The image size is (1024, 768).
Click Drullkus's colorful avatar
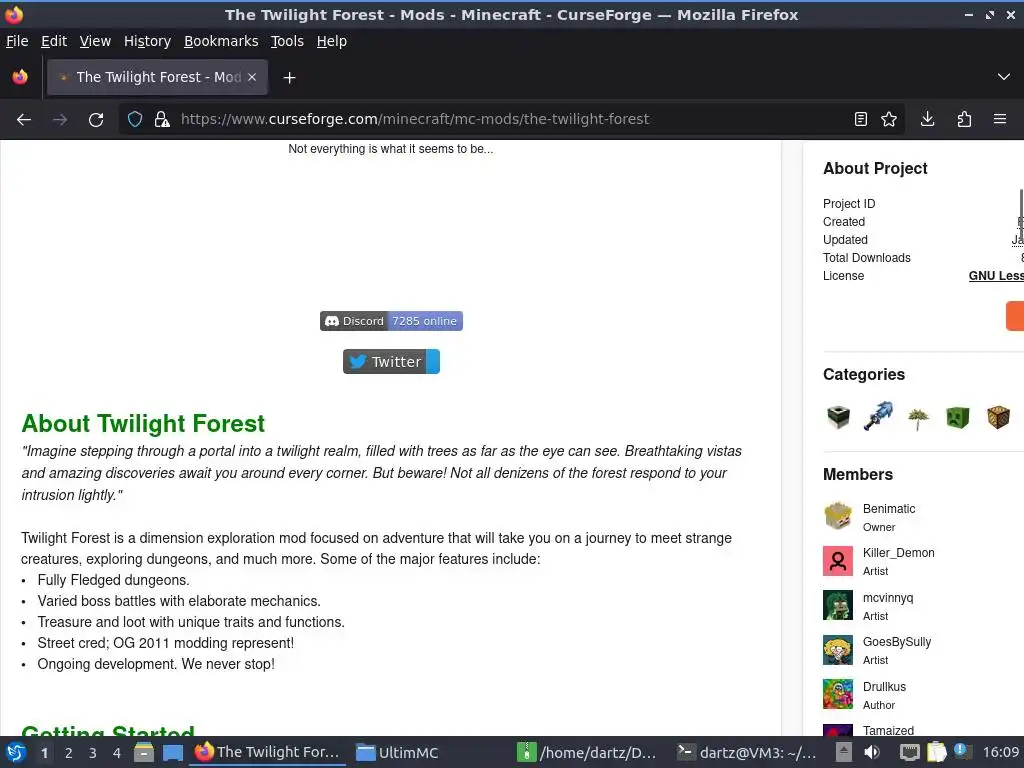[838, 694]
